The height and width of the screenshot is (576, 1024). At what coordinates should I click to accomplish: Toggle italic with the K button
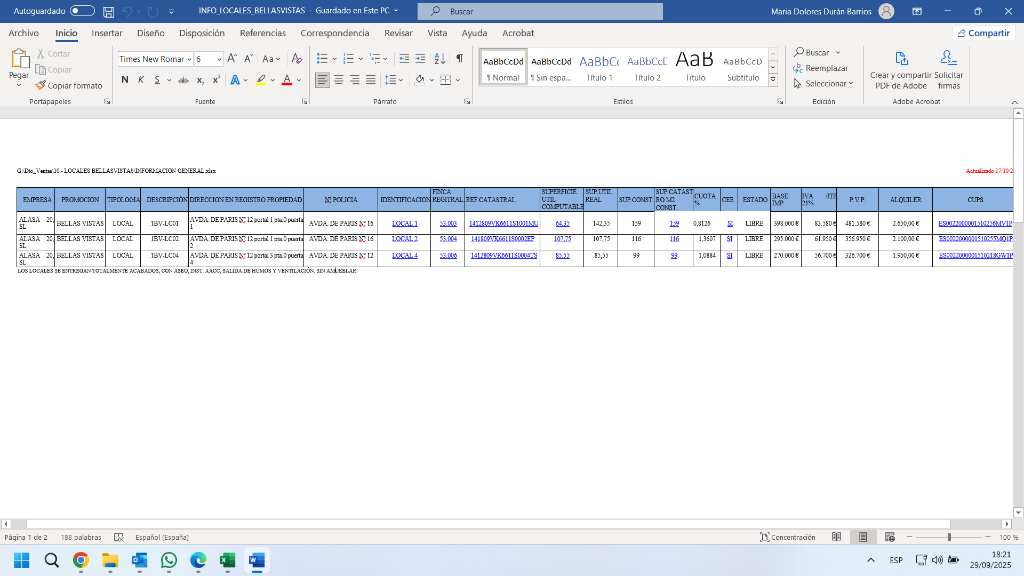[140, 80]
